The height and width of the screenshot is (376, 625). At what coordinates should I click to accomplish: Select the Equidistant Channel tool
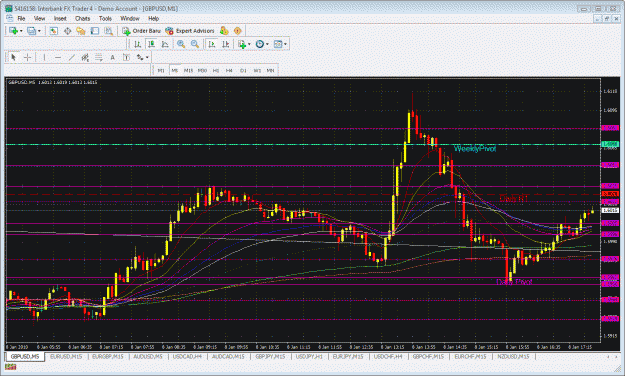click(85, 57)
